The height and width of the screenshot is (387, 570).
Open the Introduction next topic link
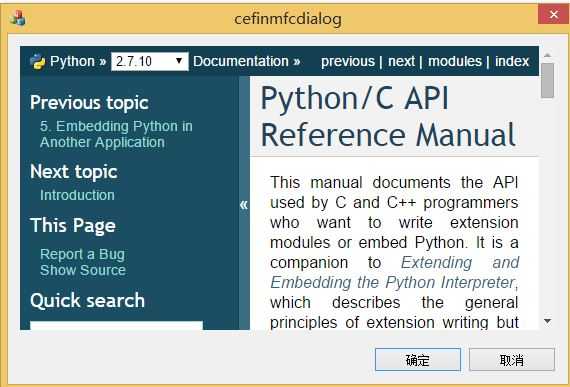77,195
